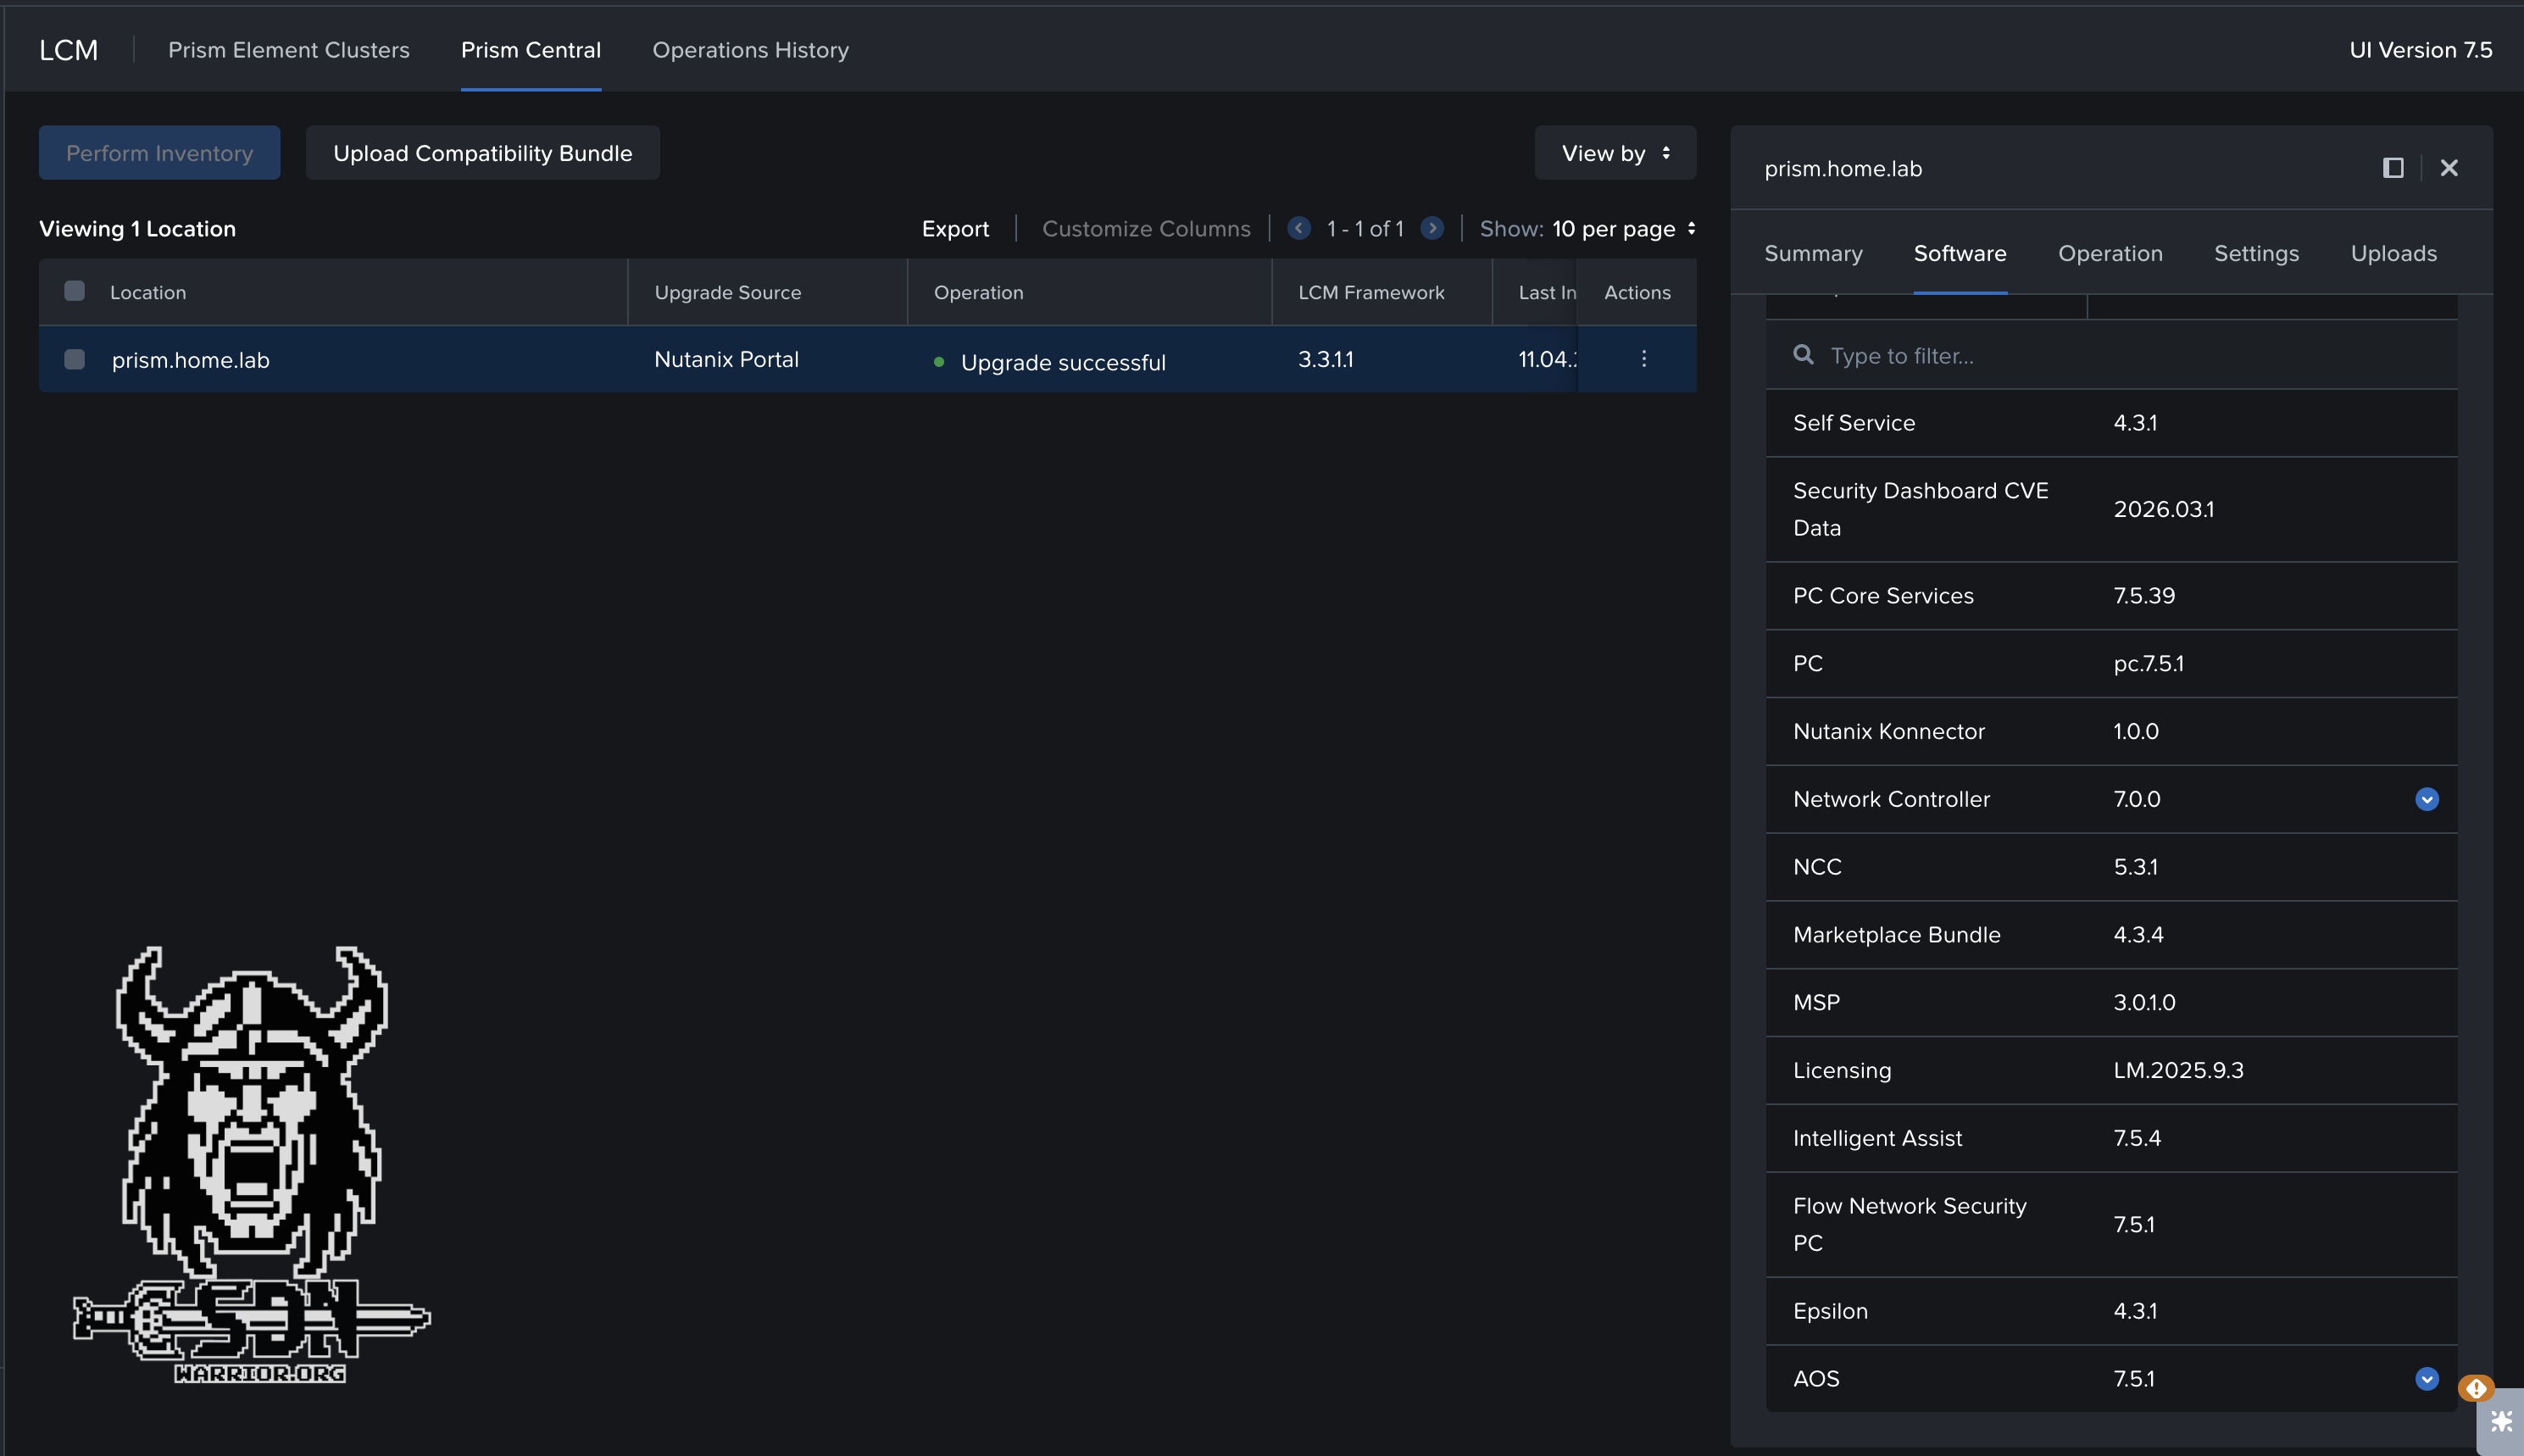Toggle the select-all checkbox in header
The height and width of the screenshot is (1456, 2524).
tap(74, 291)
